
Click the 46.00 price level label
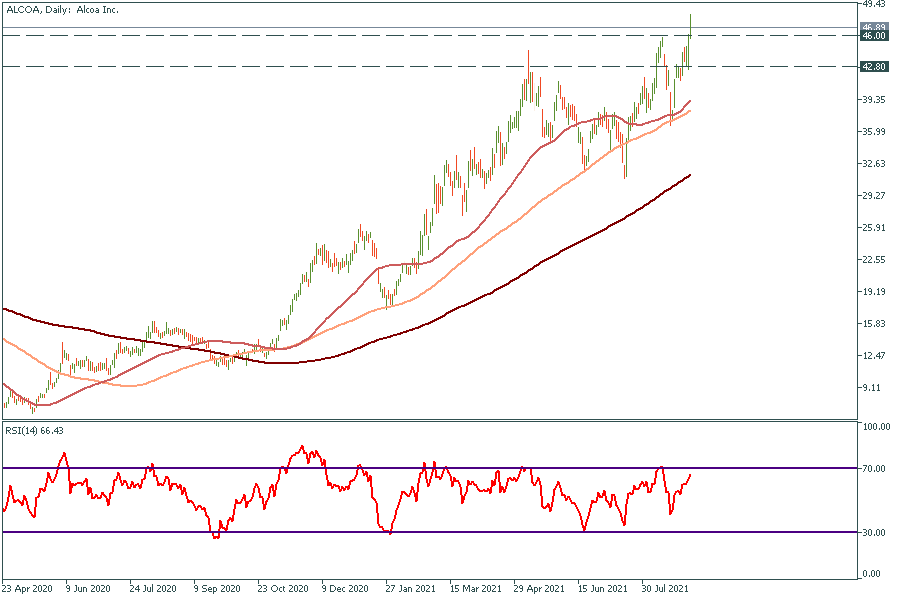pos(874,36)
